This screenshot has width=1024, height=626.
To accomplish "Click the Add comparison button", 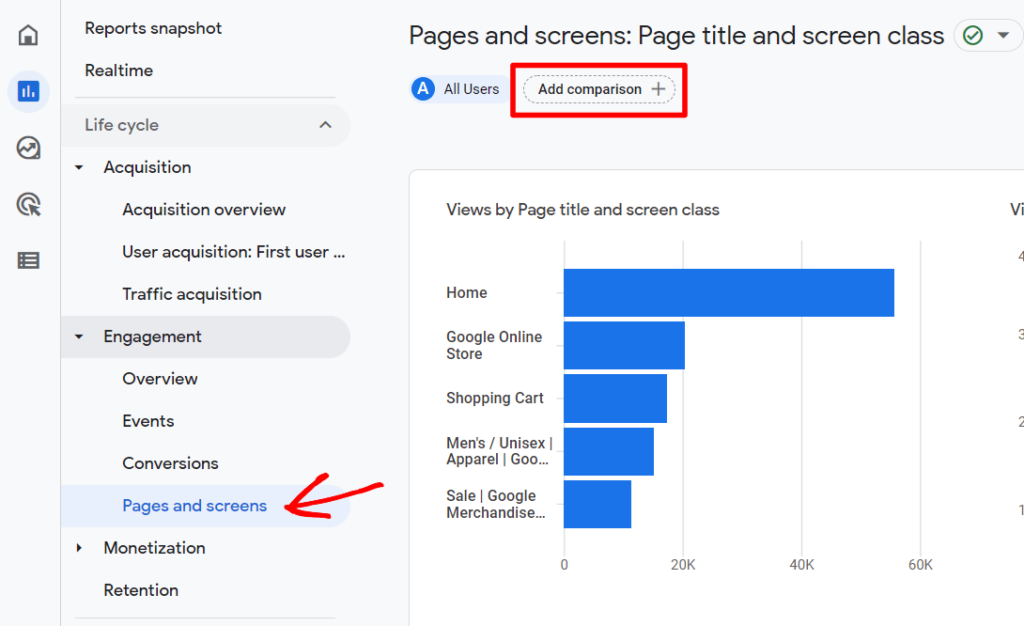I will tap(598, 89).
